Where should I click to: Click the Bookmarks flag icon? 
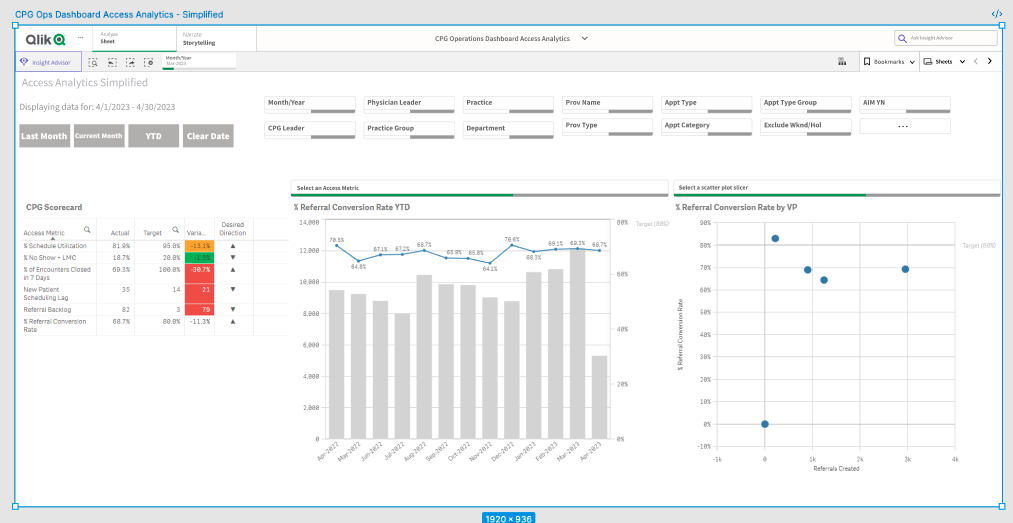tap(867, 62)
